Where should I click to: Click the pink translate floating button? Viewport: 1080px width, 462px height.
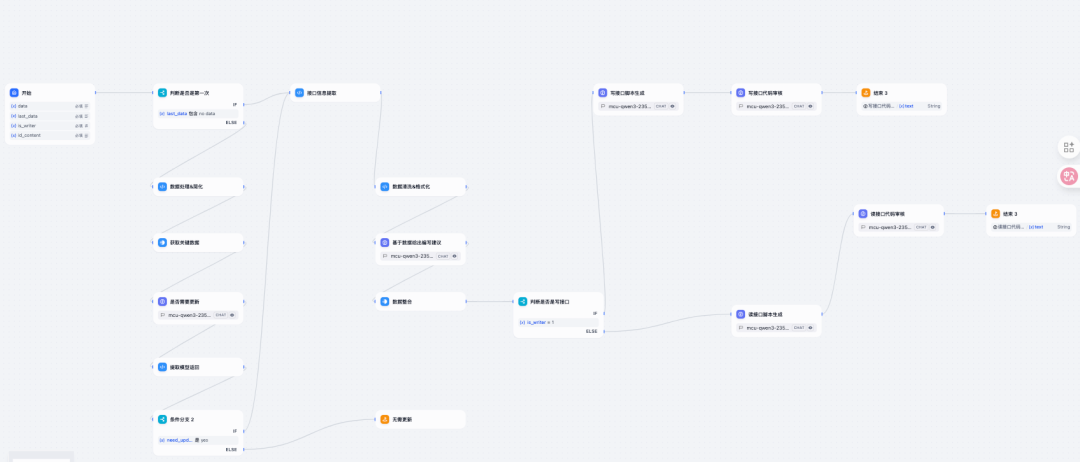pos(1069,177)
